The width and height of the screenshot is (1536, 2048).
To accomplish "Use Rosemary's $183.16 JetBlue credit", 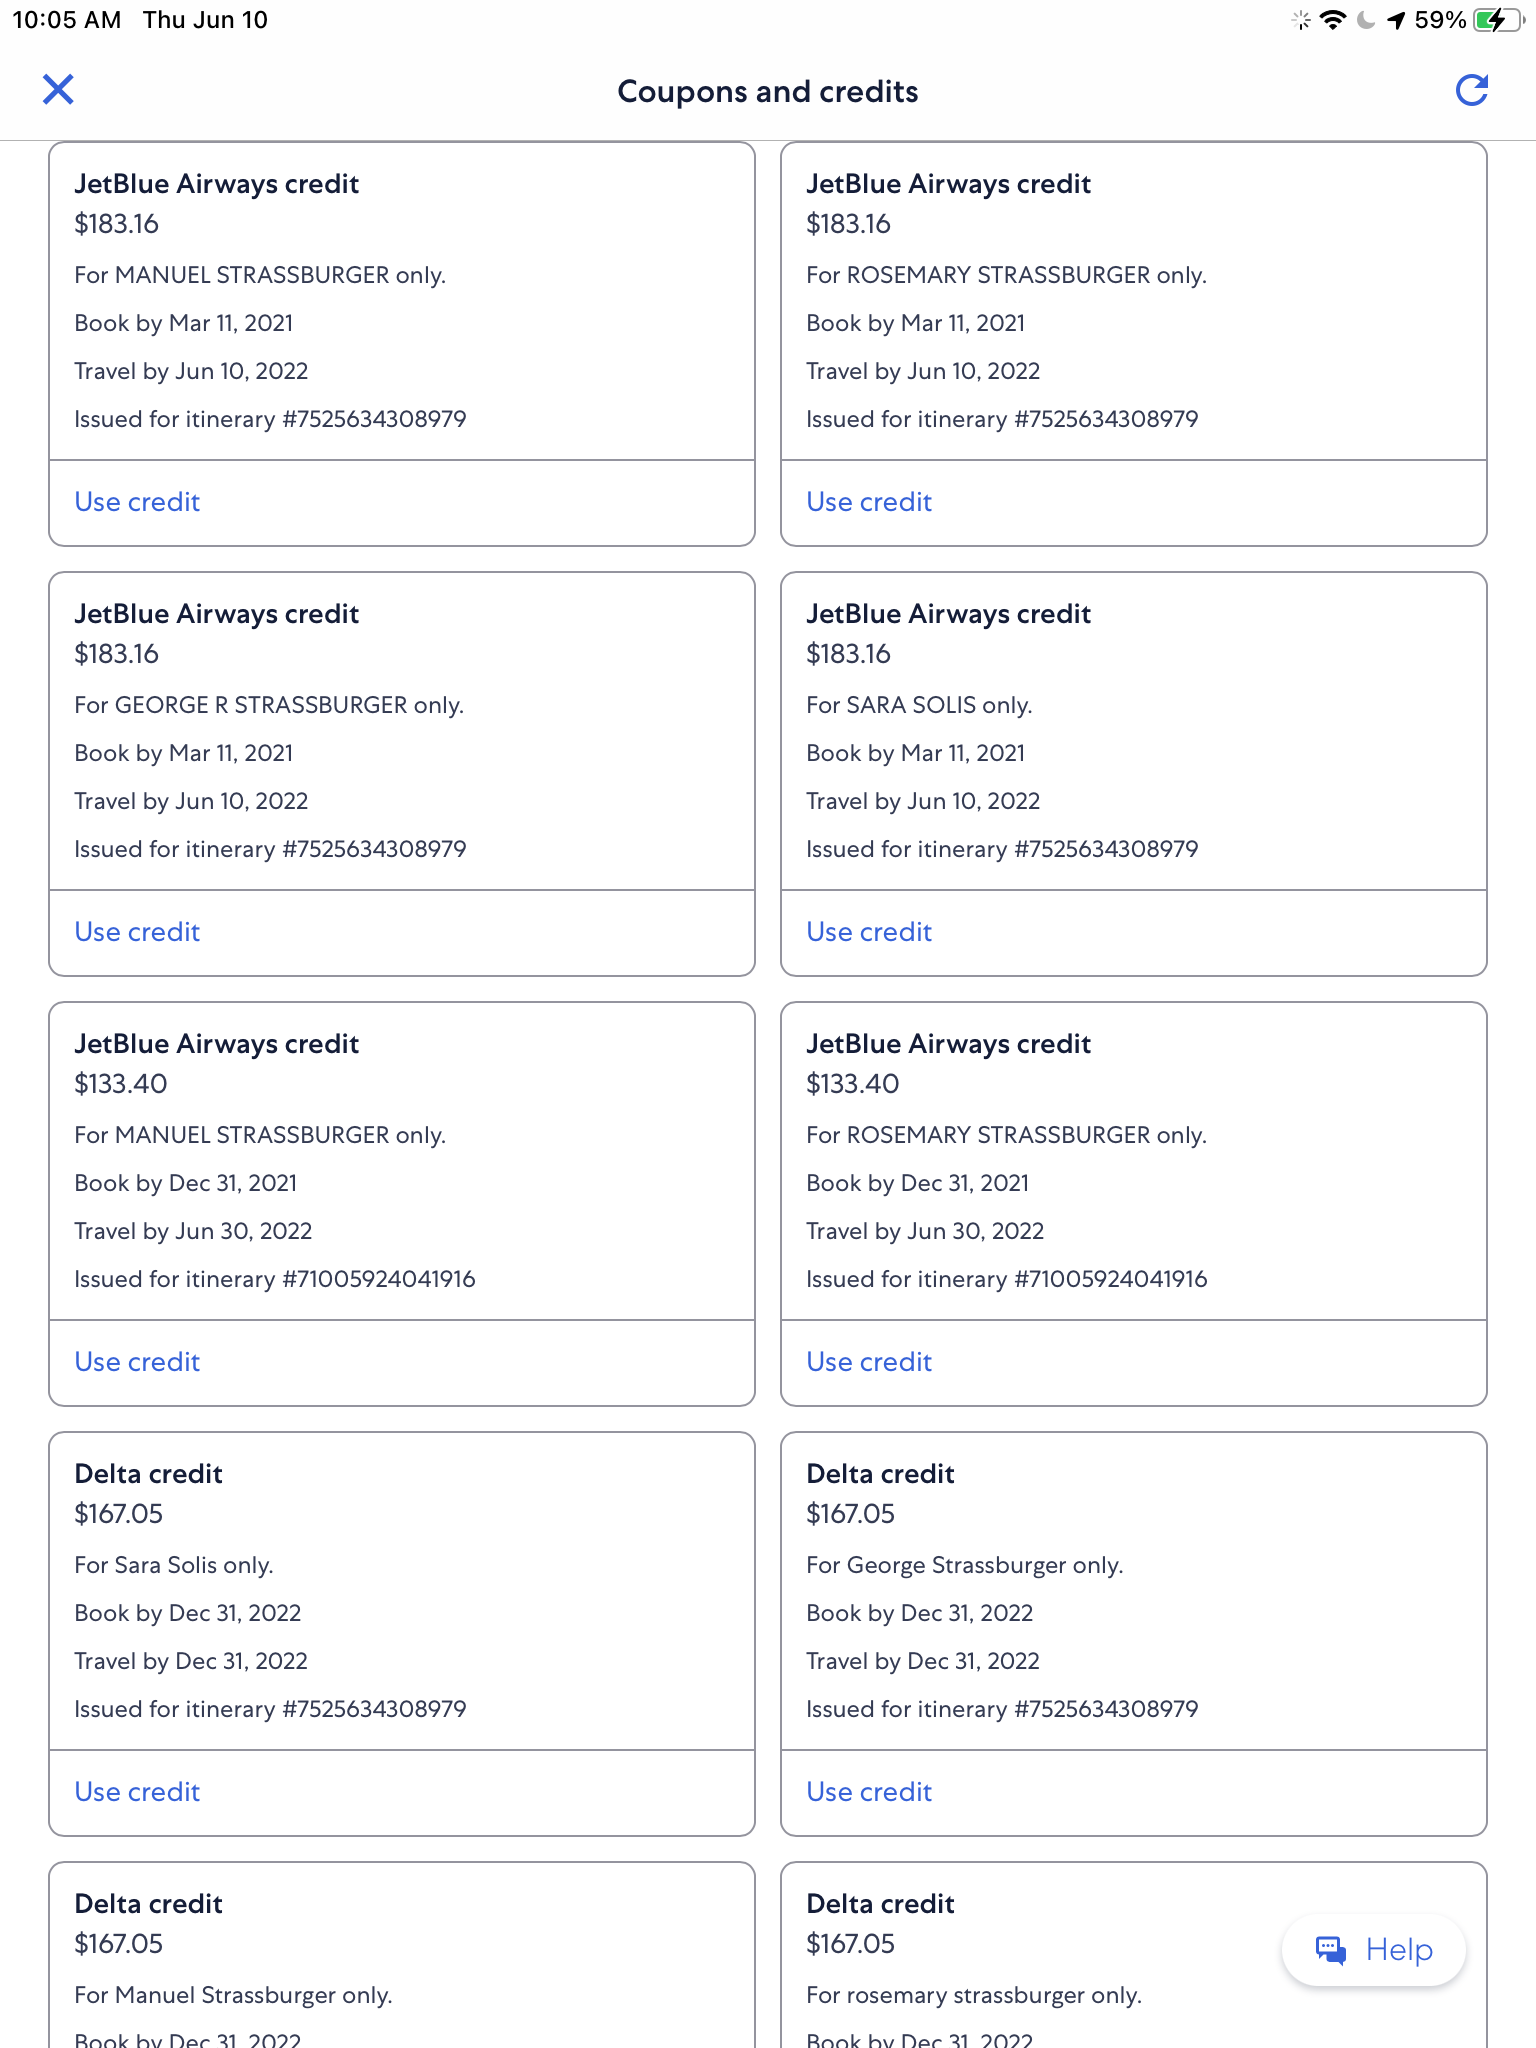I will (x=869, y=502).
